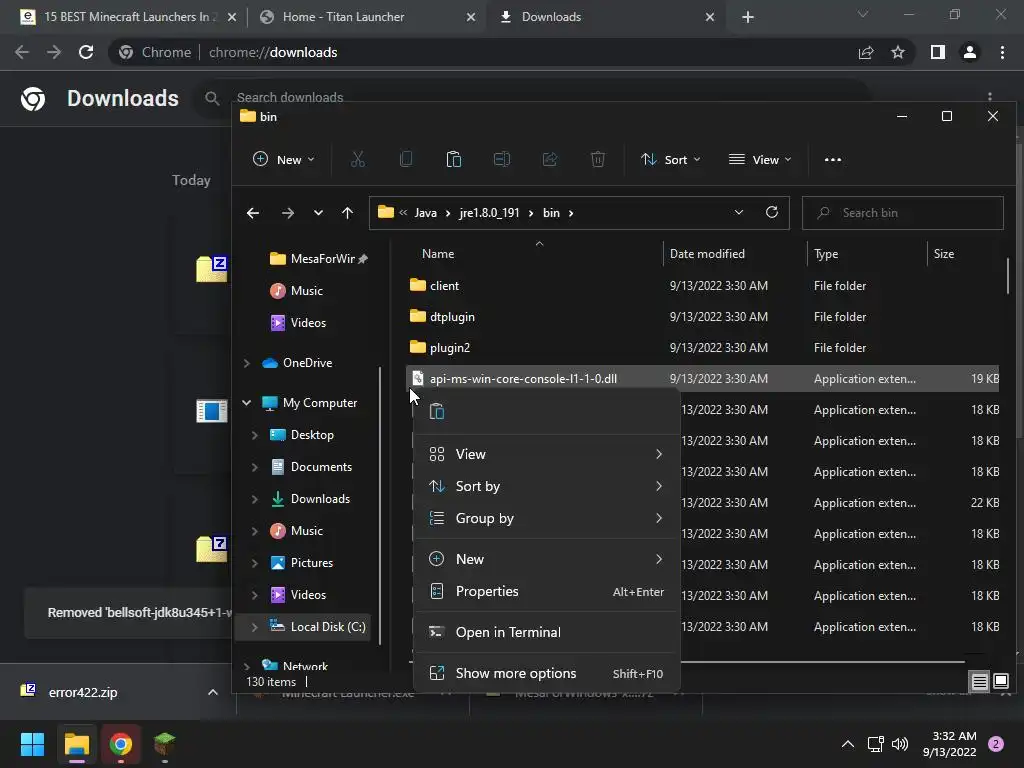Image resolution: width=1024 pixels, height=768 pixels.
Task: Go back in Explorer navigation
Action: coord(253,213)
